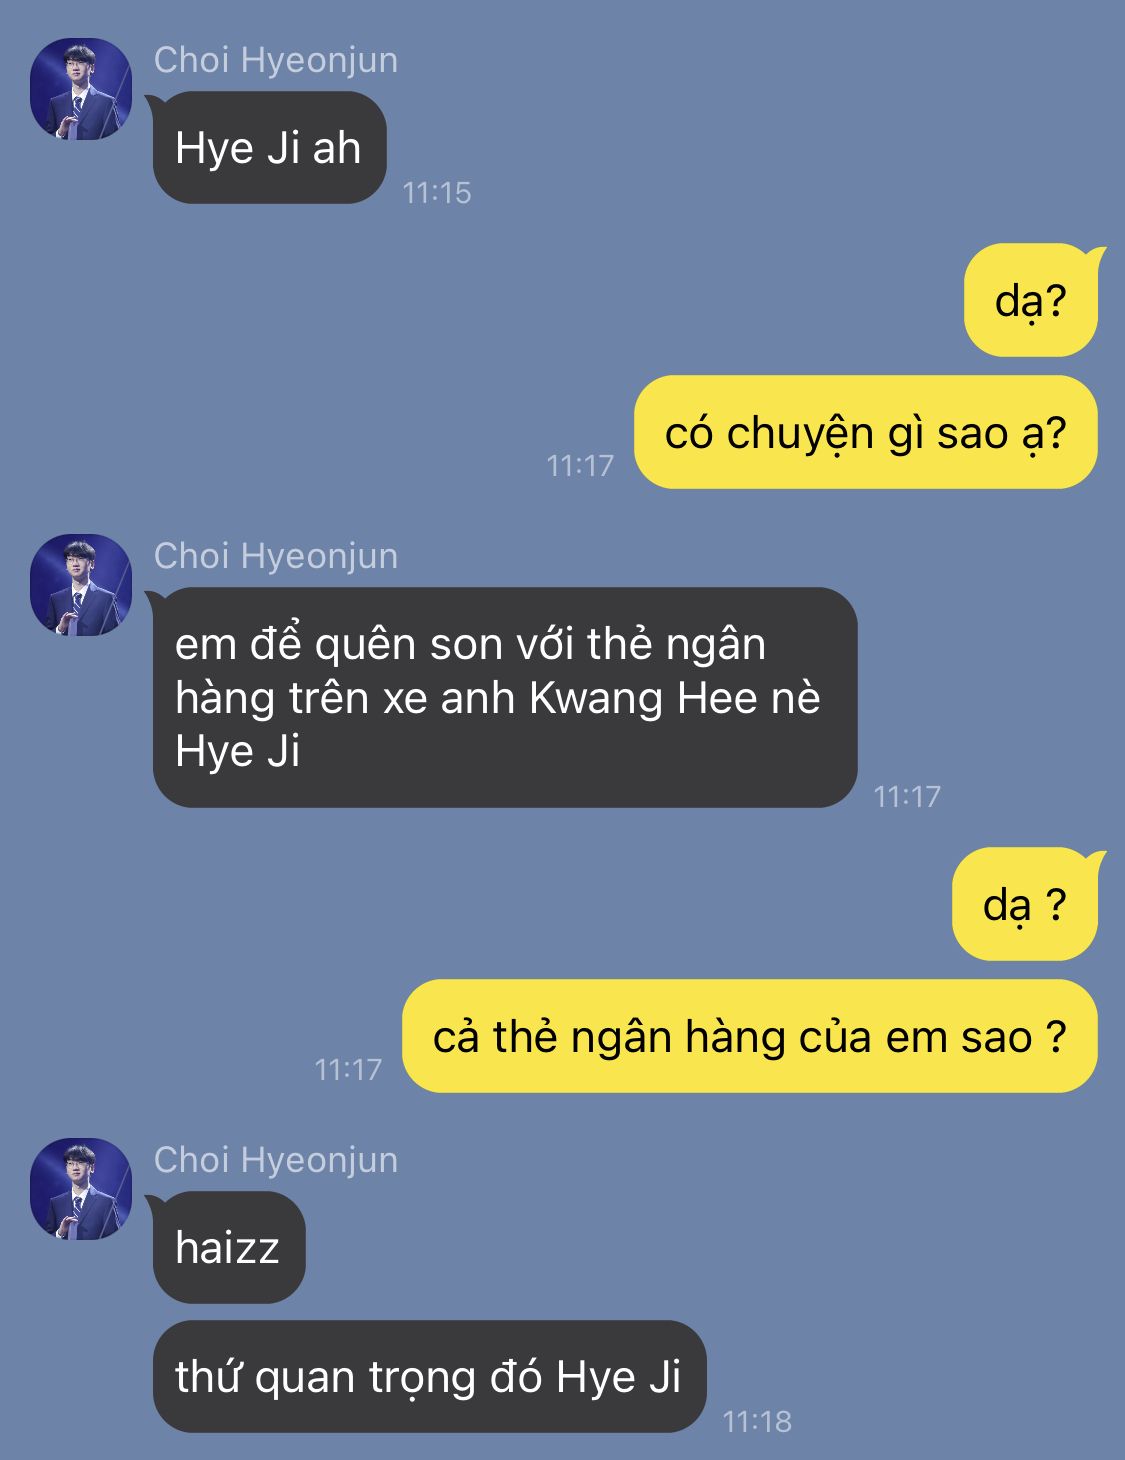Open Choi Hyeonjun's avatar beside "Hye Ji ah"
The image size is (1125, 1460).
[81, 89]
